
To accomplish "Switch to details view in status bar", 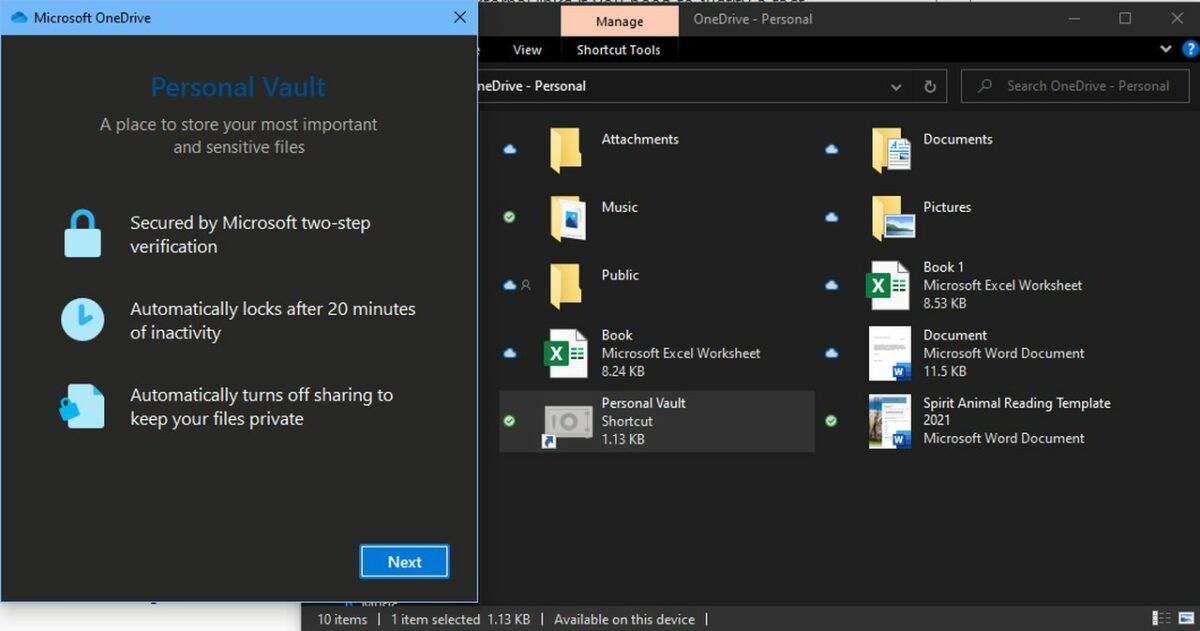I will pos(1161,619).
